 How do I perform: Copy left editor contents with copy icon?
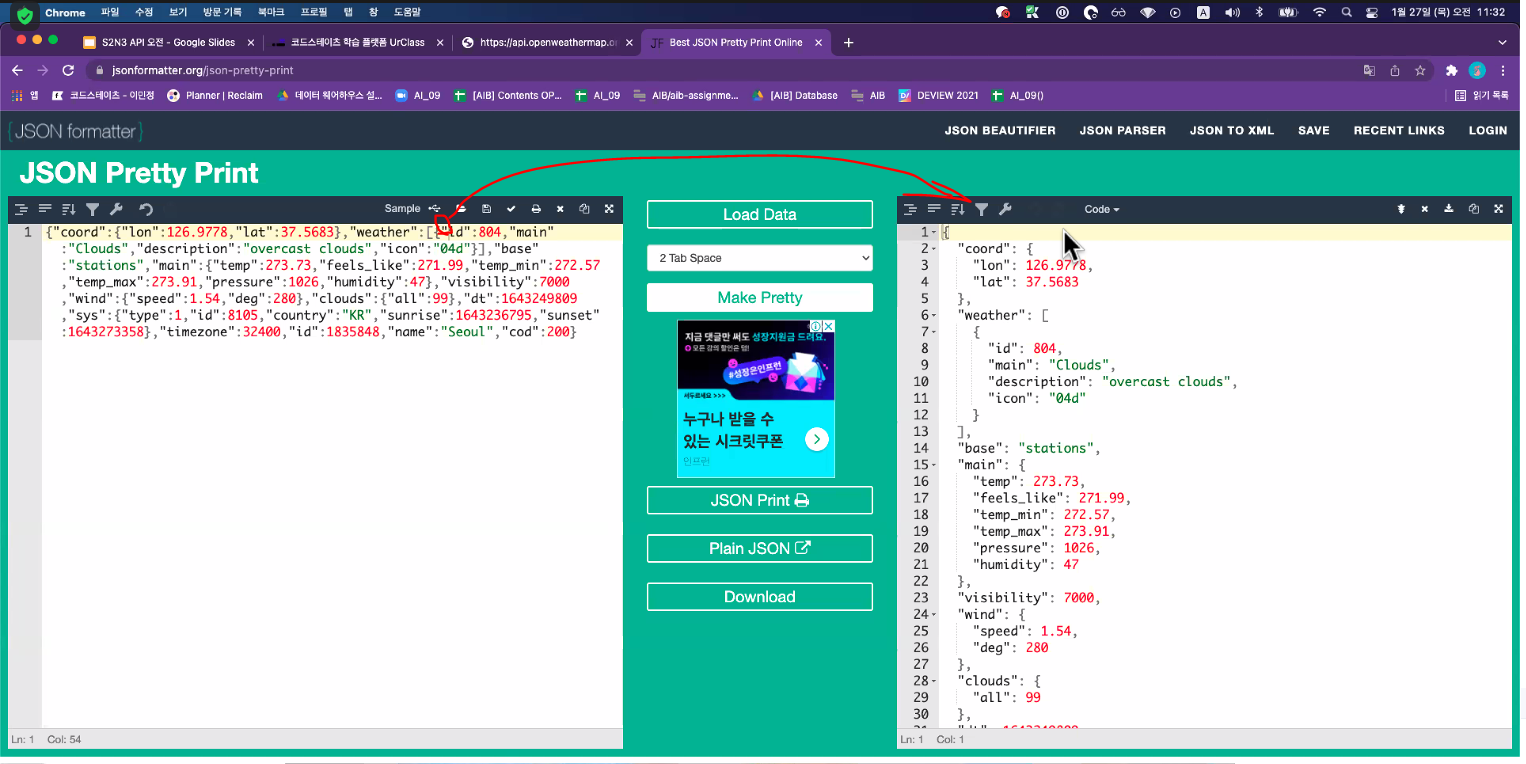(x=584, y=209)
